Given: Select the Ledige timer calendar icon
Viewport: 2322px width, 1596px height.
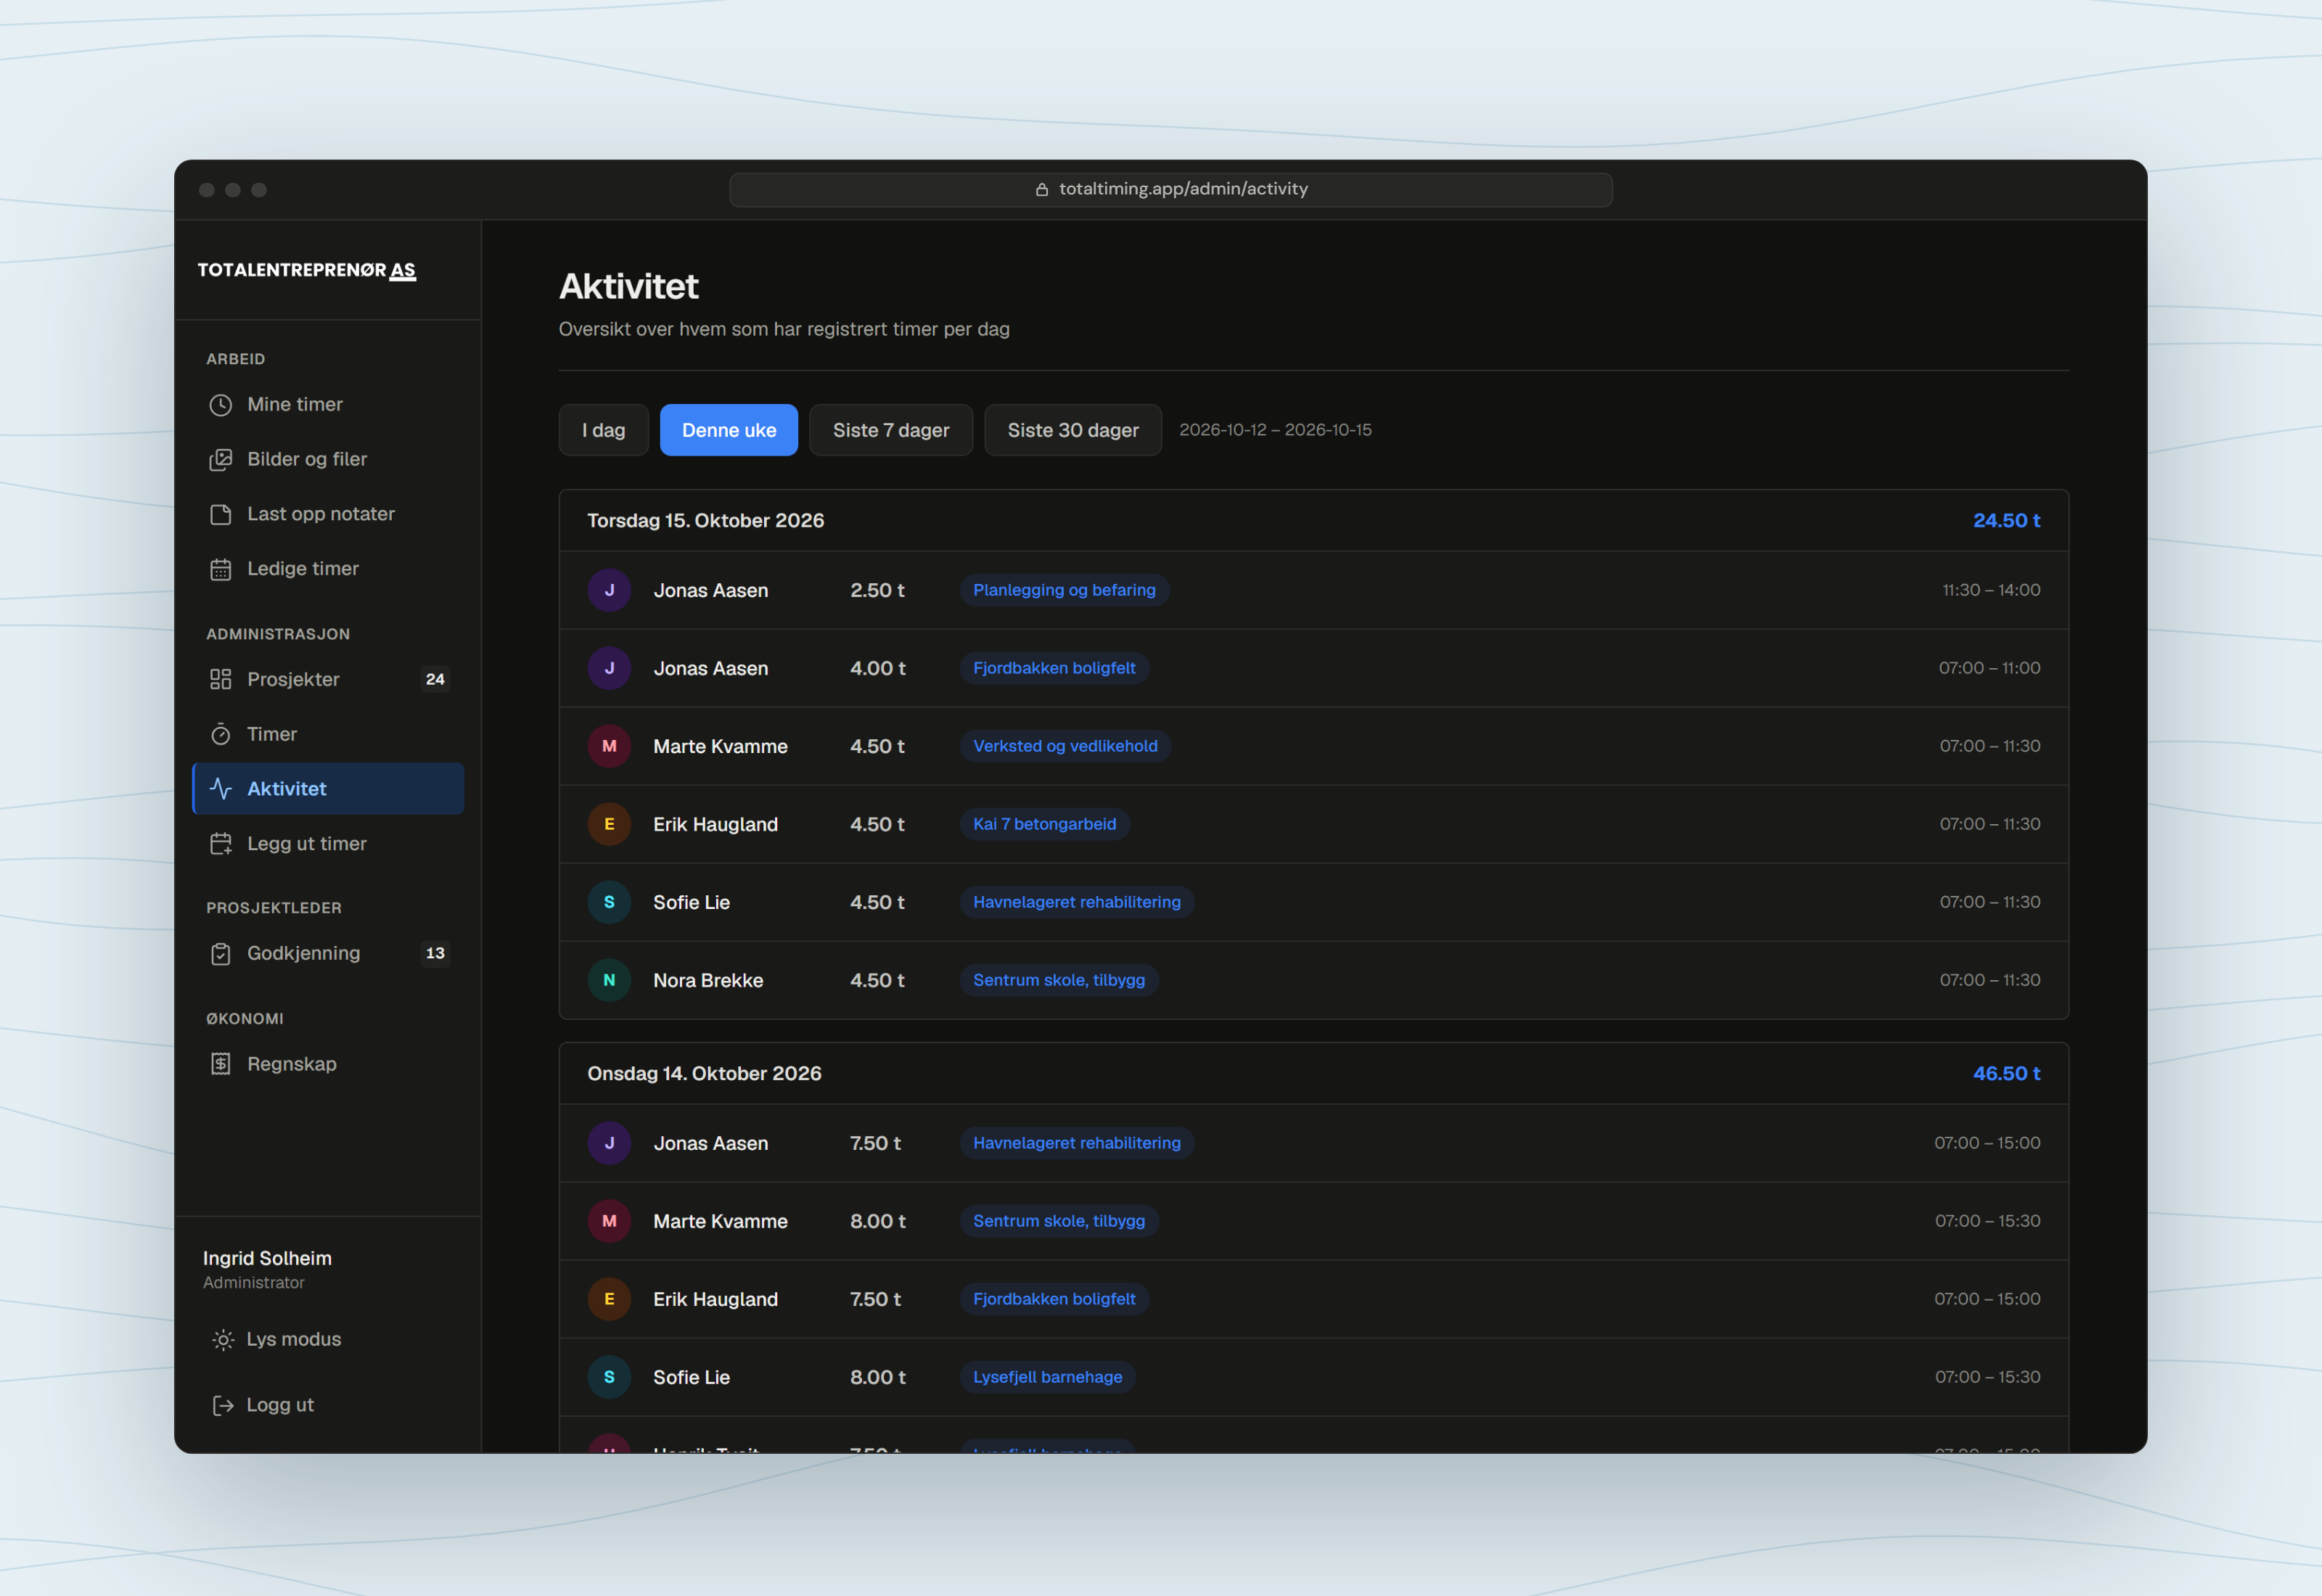Looking at the screenshot, I should coord(220,569).
